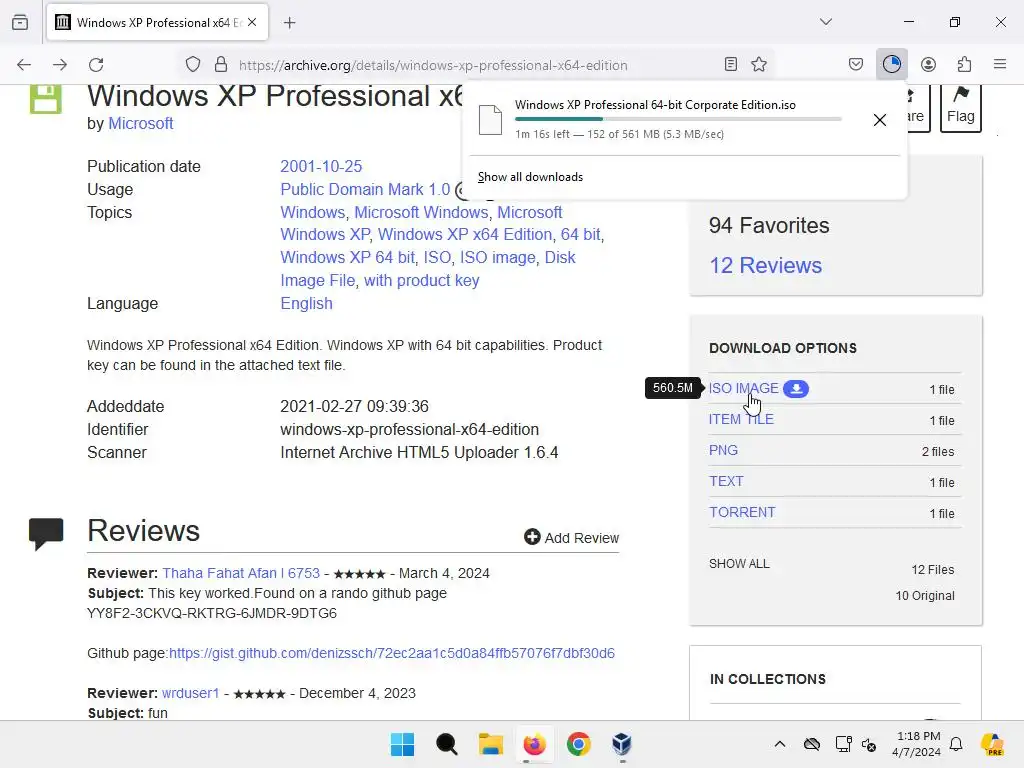Open the gist.github.com link in review
This screenshot has width=1024, height=768.
point(392,653)
